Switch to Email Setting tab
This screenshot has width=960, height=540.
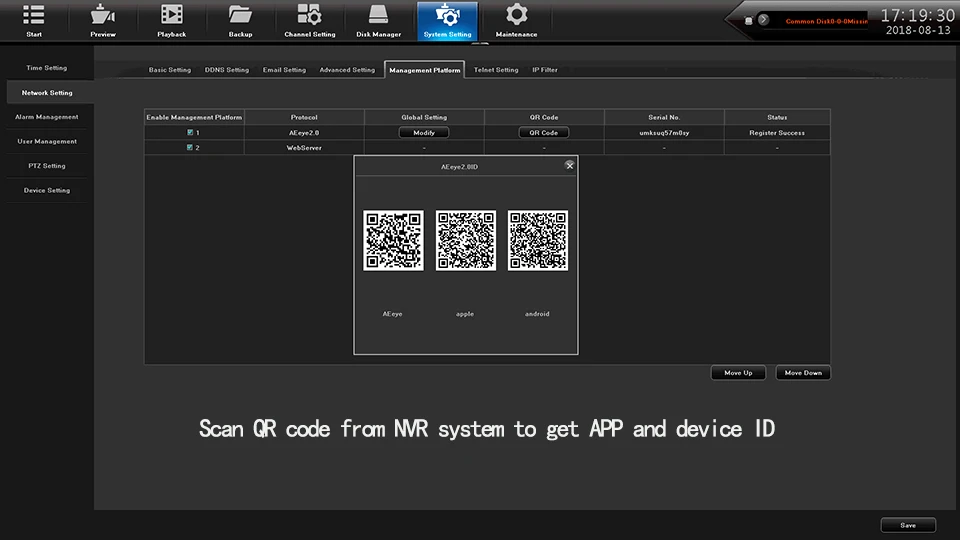coord(284,70)
